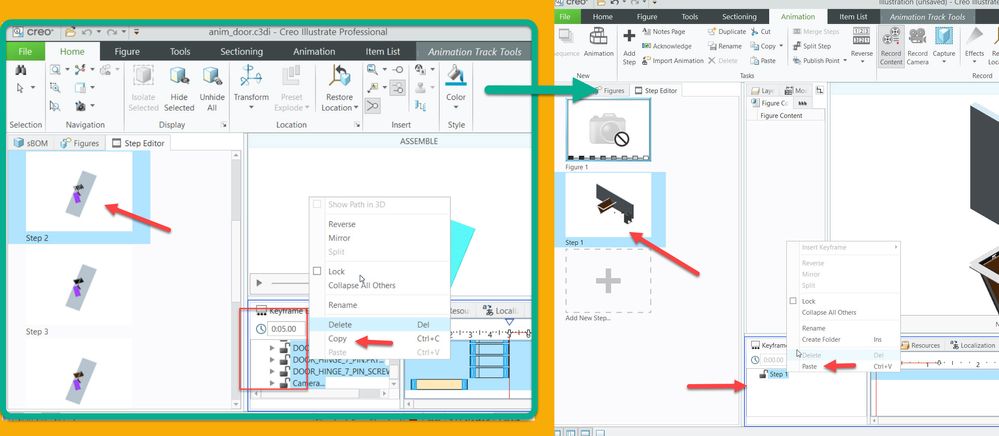The height and width of the screenshot is (436, 999).
Task: Click the green File button in left window
Action: (x=25, y=52)
